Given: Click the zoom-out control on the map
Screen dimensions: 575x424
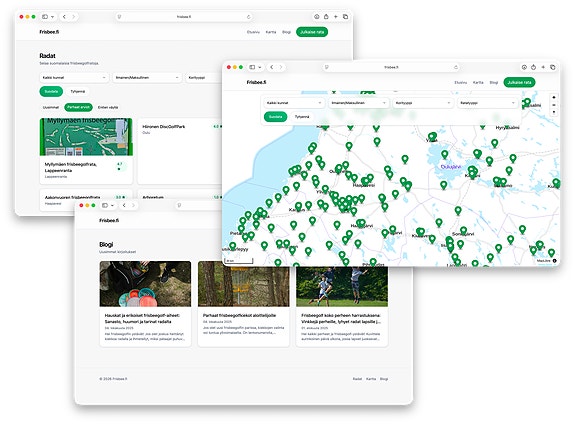Looking at the screenshot, I should (x=553, y=105).
